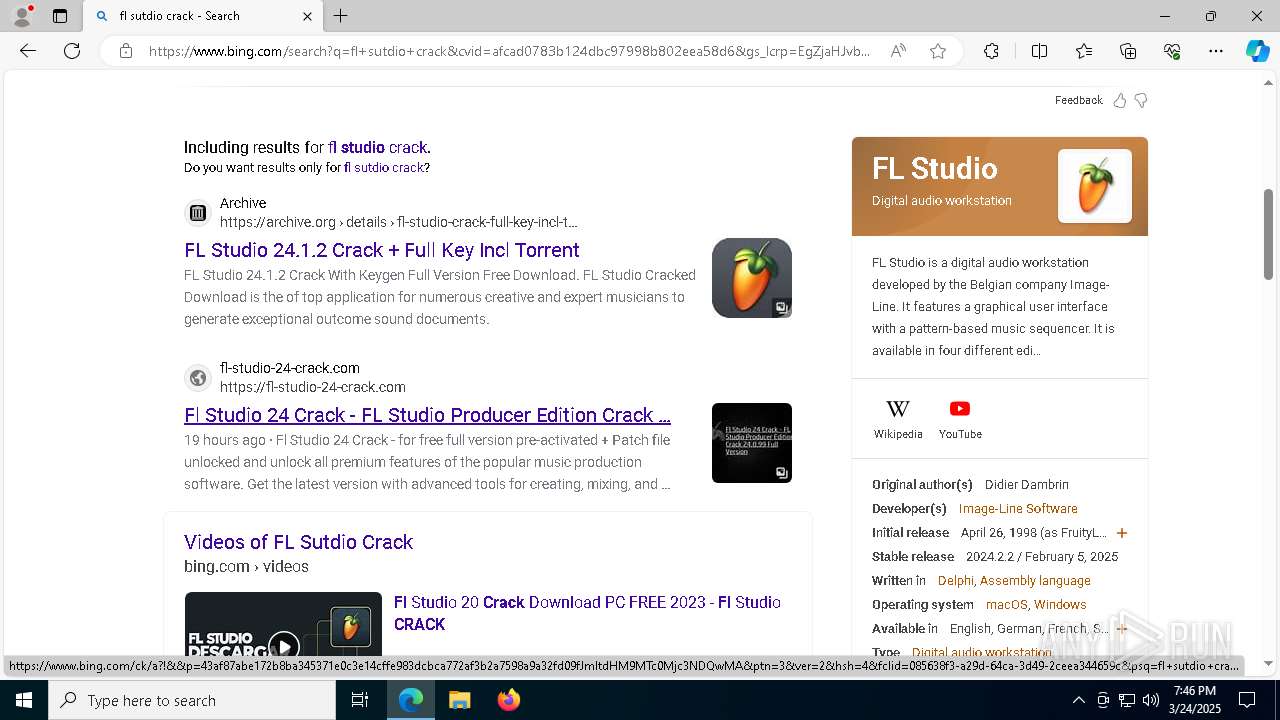The image size is (1280, 720).
Task: Open the macOS, Windows operating system link
Action: [1036, 605]
